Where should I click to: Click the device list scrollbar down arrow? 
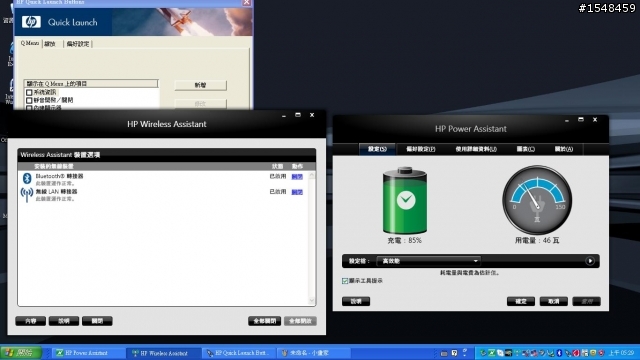(x=312, y=301)
